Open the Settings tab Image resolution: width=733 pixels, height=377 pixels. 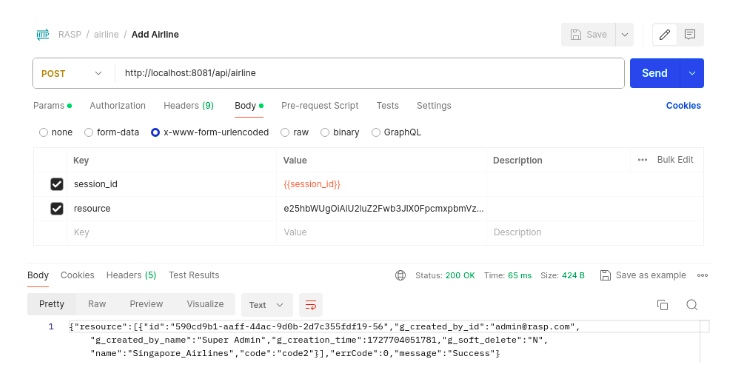click(434, 106)
